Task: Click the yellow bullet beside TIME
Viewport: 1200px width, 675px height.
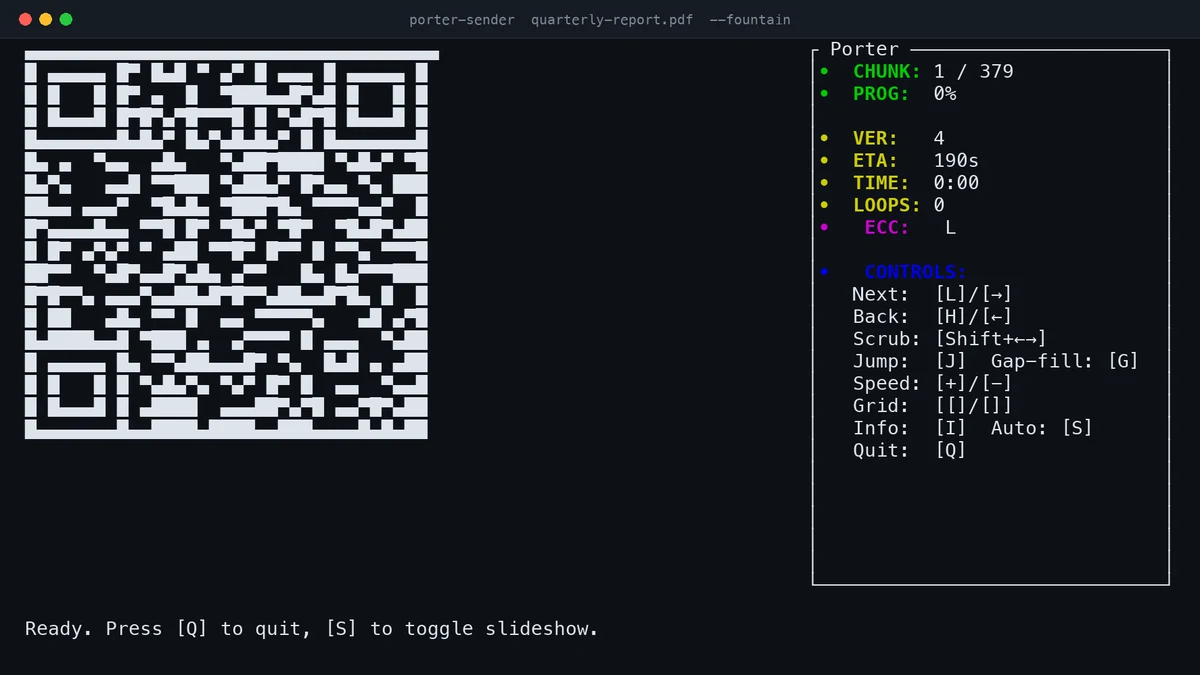Action: click(825, 183)
